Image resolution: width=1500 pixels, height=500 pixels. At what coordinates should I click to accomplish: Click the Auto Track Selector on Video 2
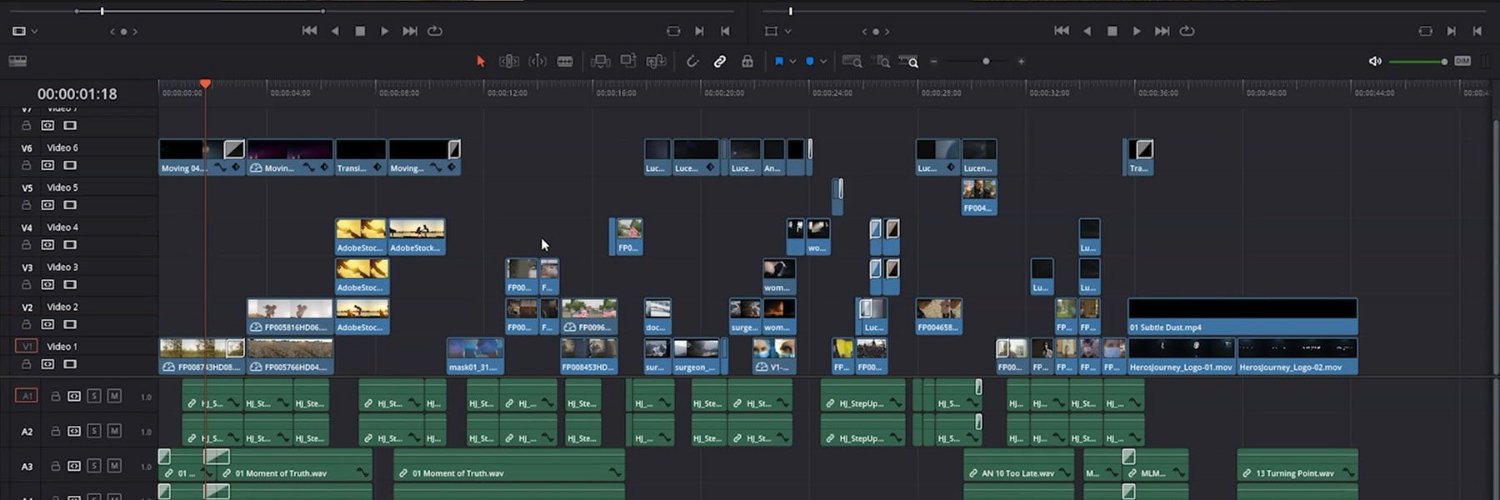click(48, 324)
